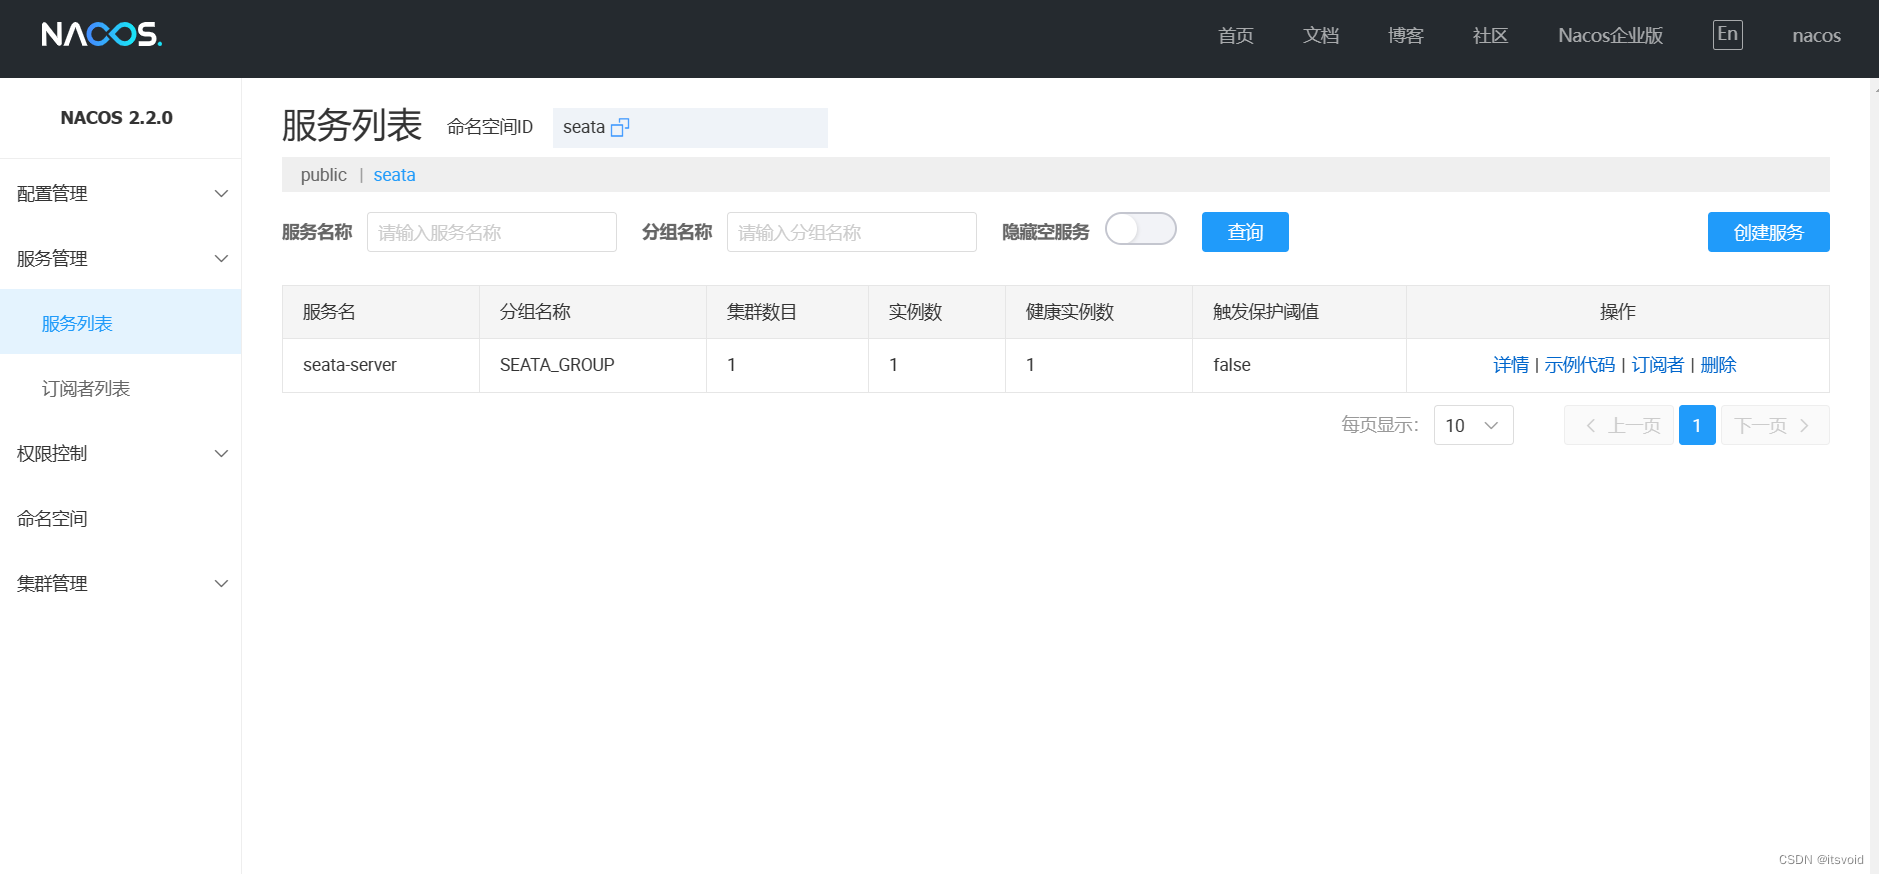Open the page size dropdown showing 10
This screenshot has width=1879, height=874.
(x=1473, y=425)
